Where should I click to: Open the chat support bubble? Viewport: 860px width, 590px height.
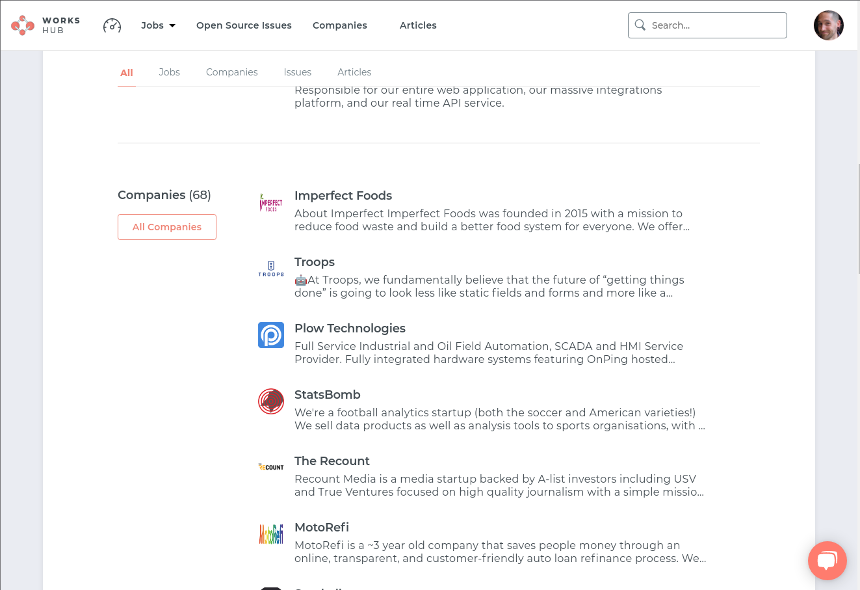[827, 561]
